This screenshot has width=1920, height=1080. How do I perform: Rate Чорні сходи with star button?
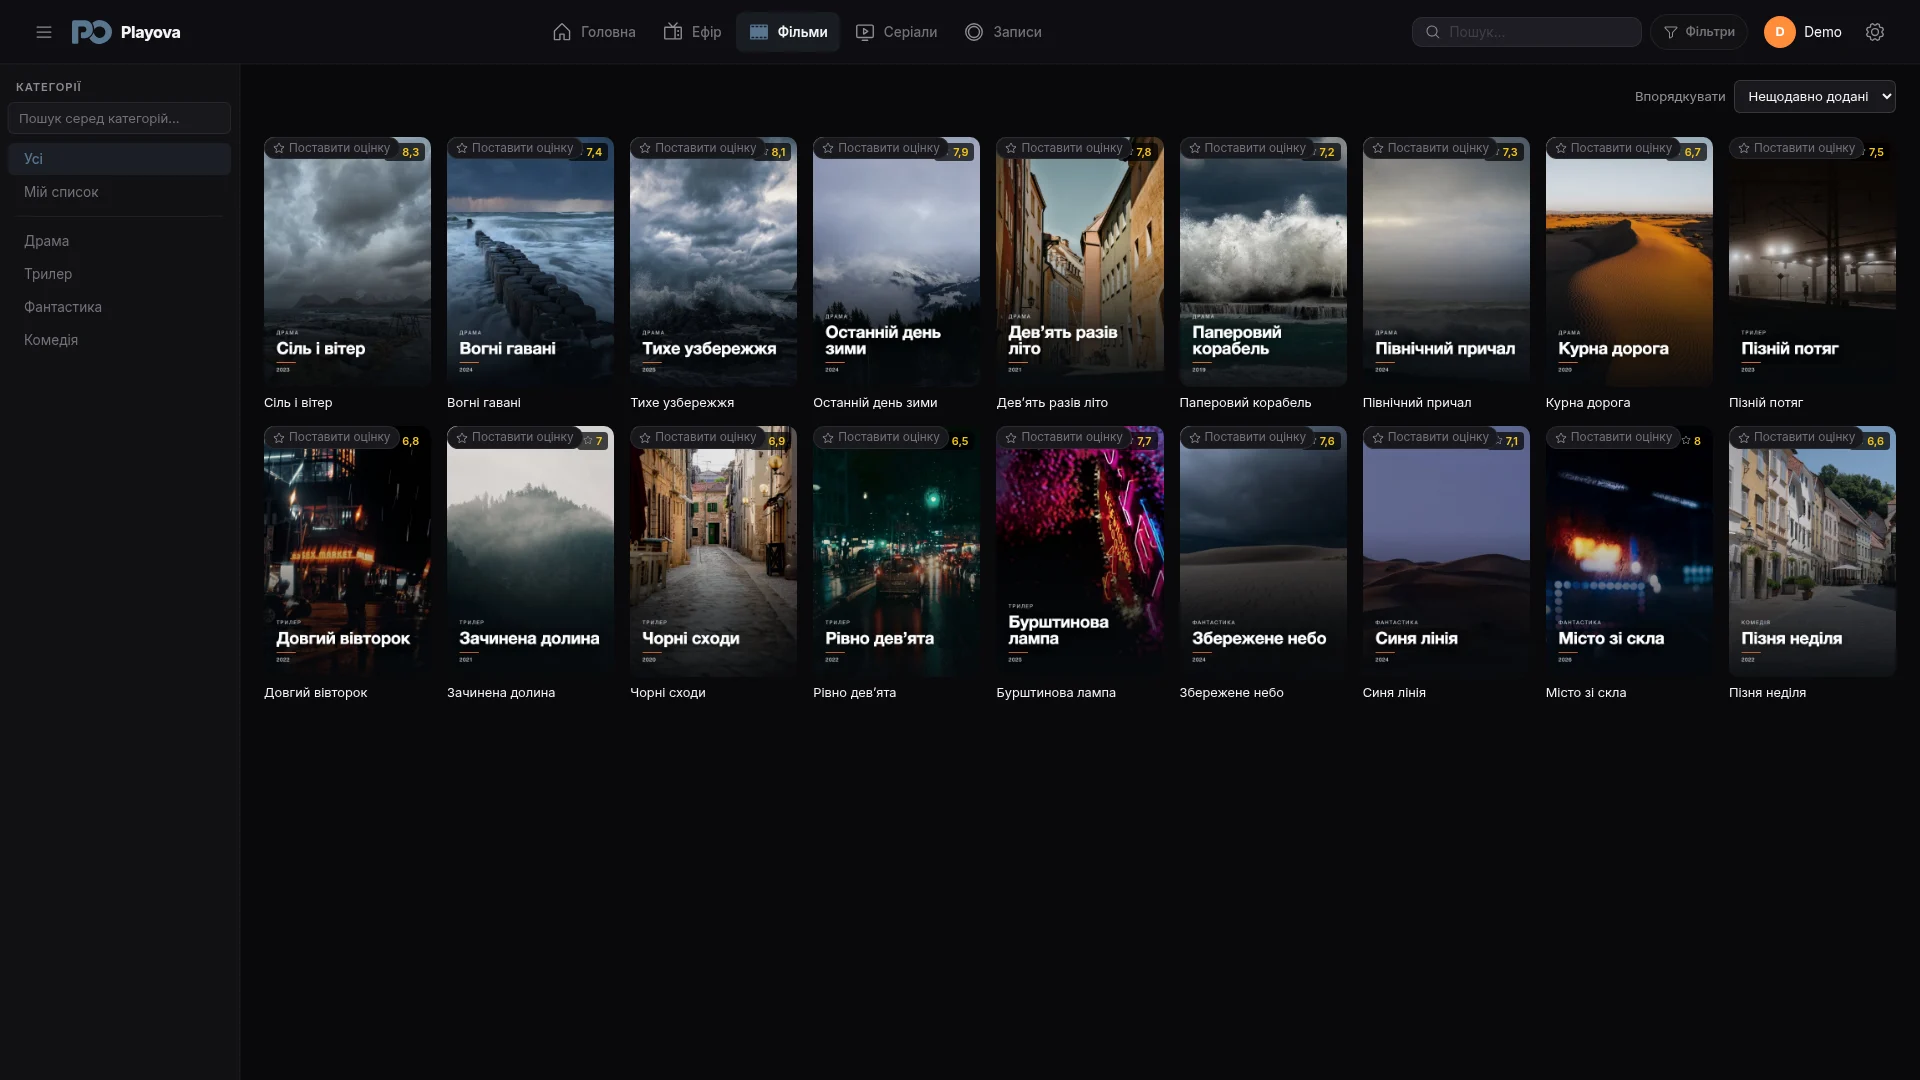point(698,437)
